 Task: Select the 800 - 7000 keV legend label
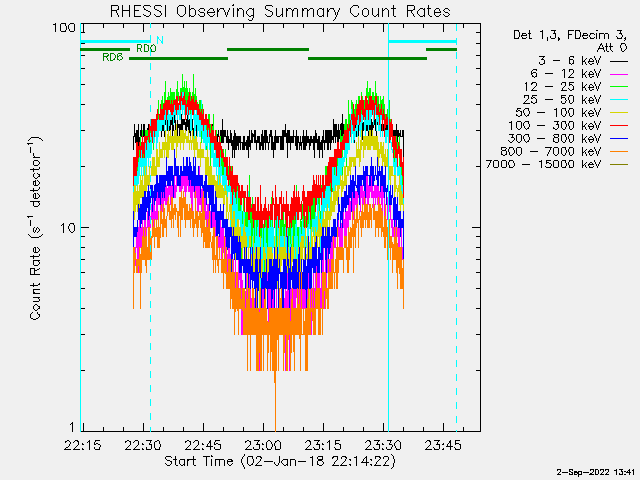coord(551,151)
